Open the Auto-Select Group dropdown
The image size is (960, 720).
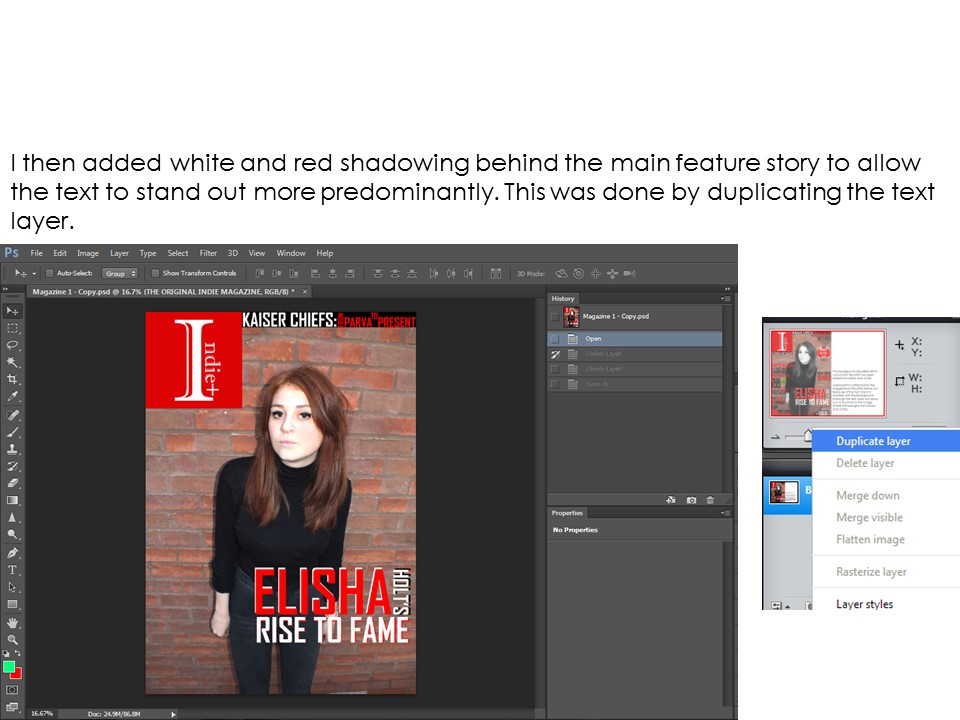(119, 274)
